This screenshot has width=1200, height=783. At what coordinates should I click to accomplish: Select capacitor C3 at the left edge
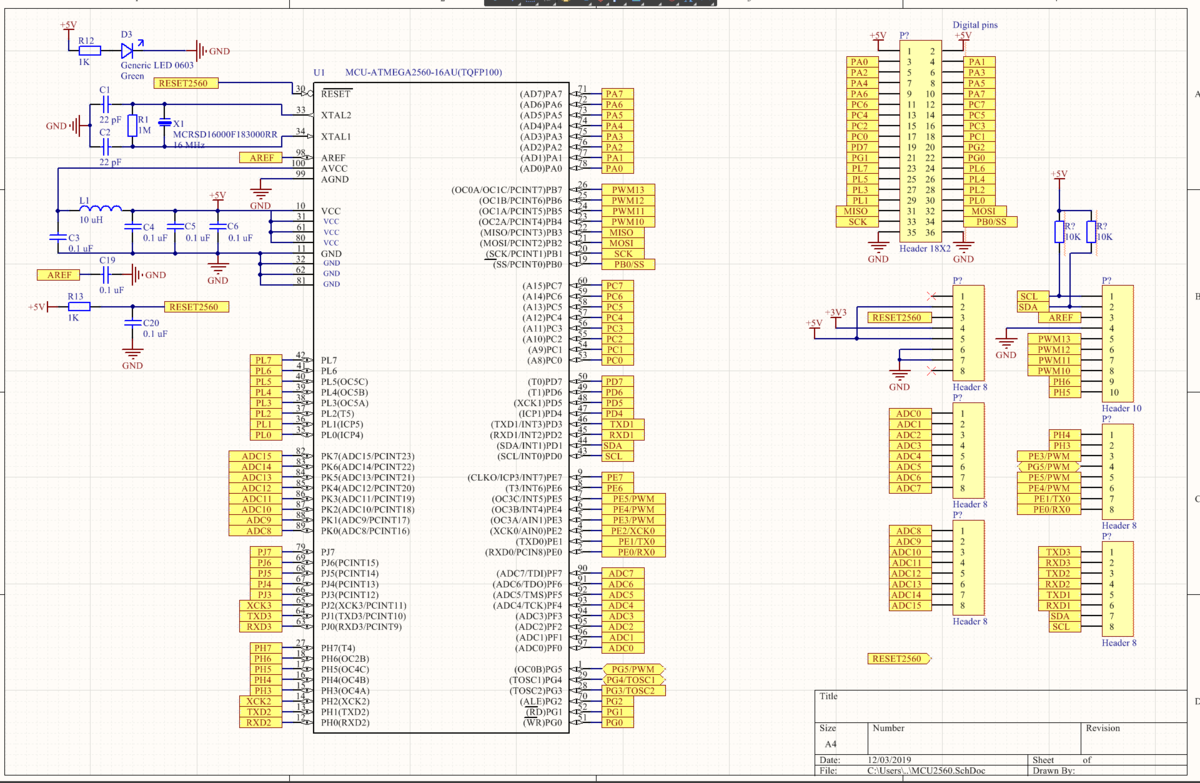(57, 238)
